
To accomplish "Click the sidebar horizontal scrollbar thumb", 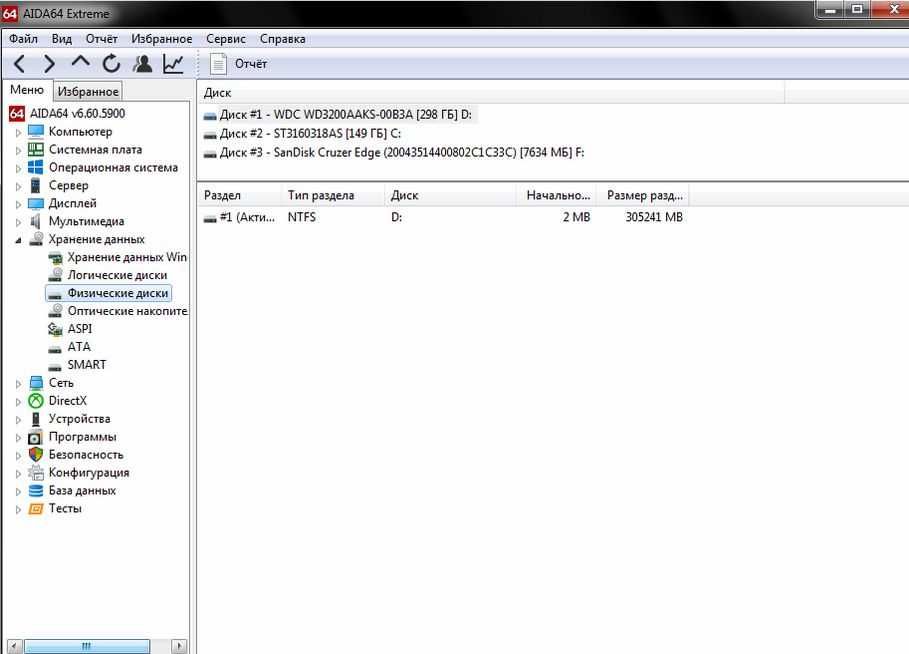I will pyautogui.click(x=87, y=646).
